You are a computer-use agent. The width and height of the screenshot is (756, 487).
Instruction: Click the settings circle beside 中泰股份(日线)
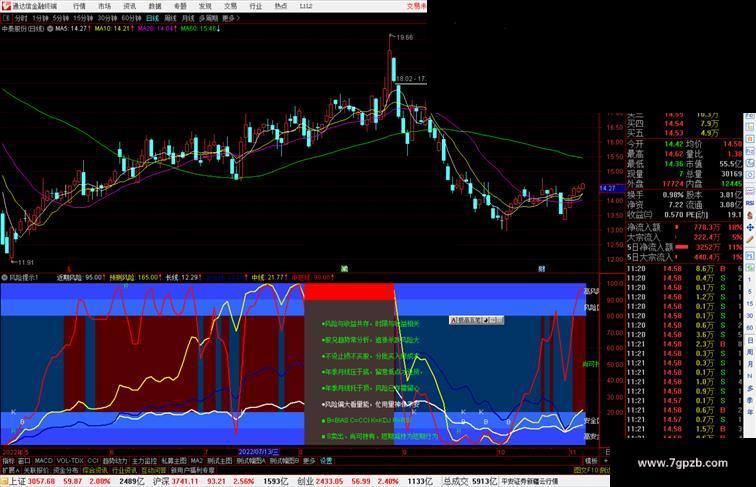pos(50,29)
